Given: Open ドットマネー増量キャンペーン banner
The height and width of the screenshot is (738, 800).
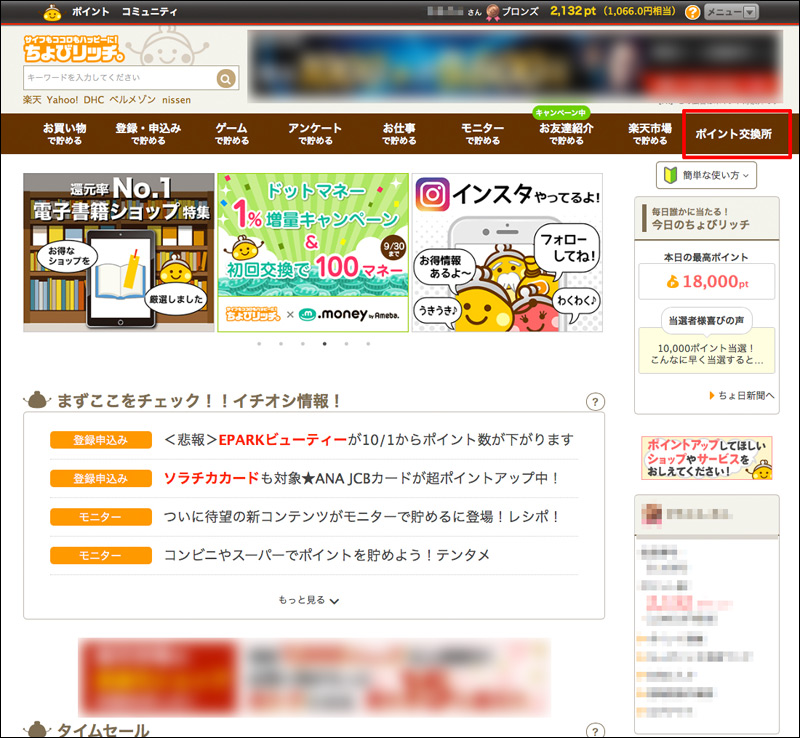Looking at the screenshot, I should (313, 253).
